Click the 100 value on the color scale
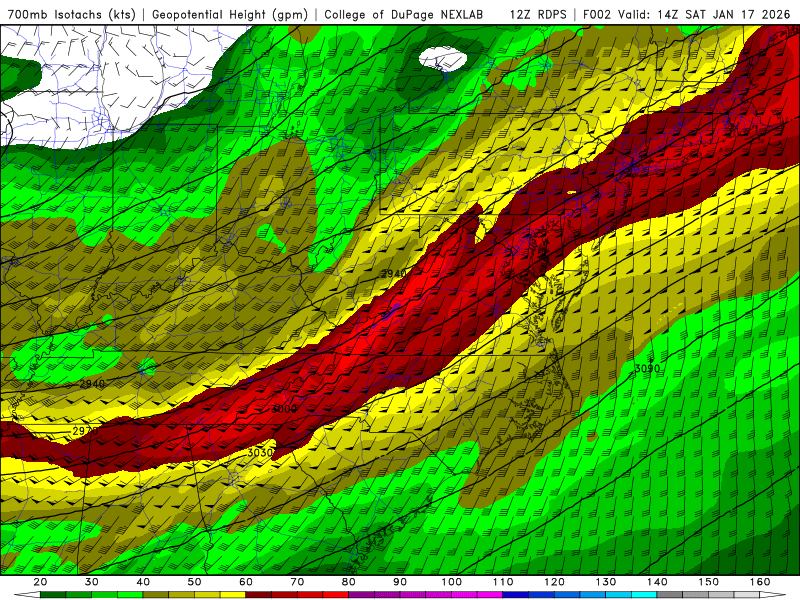This screenshot has height=600, width=800. coord(452,582)
